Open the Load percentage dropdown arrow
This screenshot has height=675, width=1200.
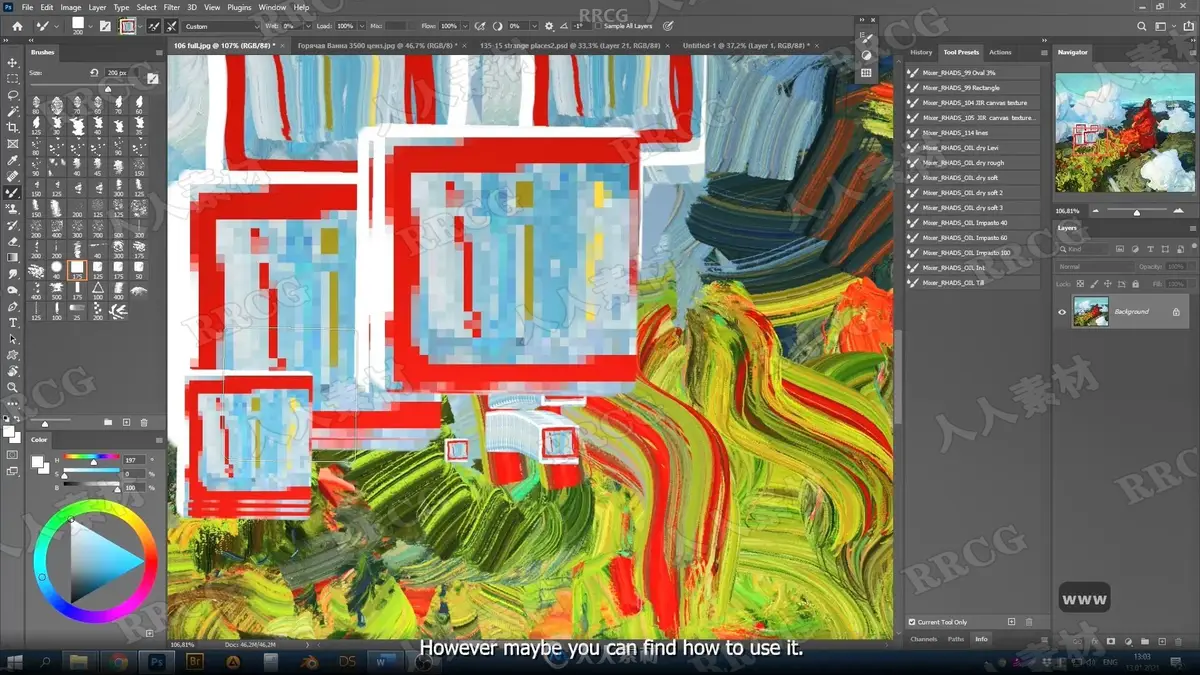(x=360, y=26)
